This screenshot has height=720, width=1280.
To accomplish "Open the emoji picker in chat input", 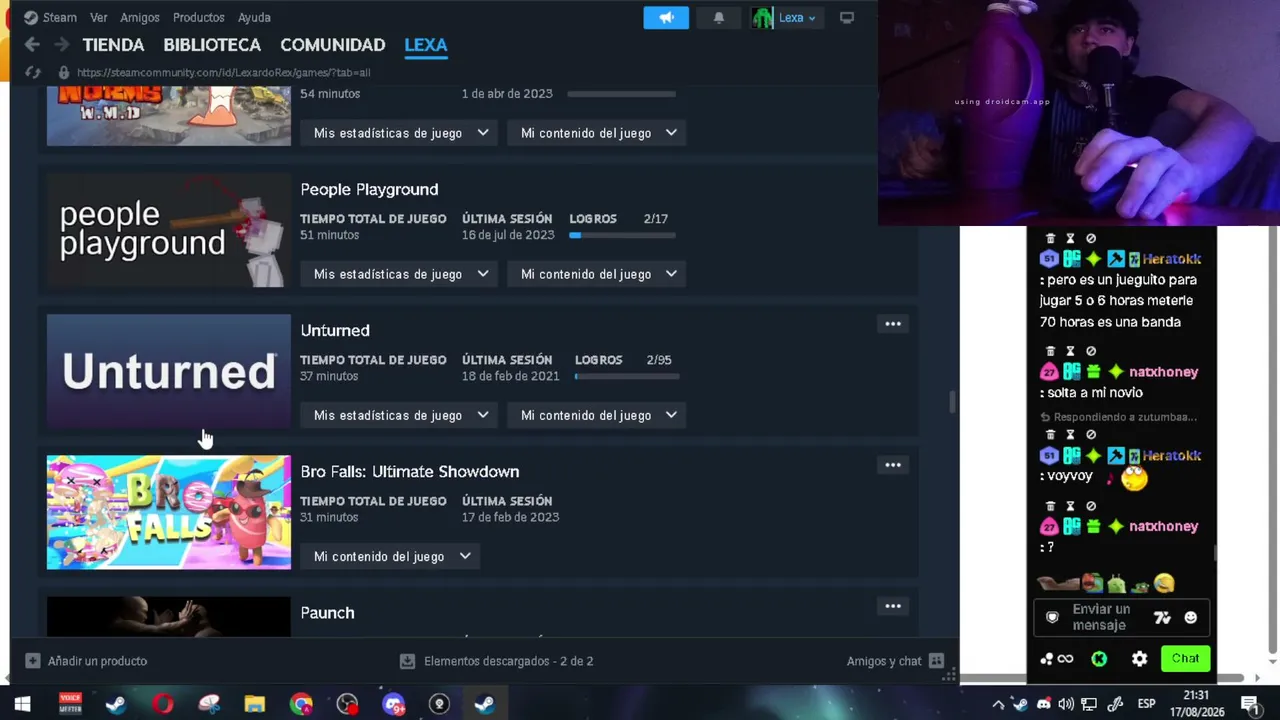I will [1190, 618].
